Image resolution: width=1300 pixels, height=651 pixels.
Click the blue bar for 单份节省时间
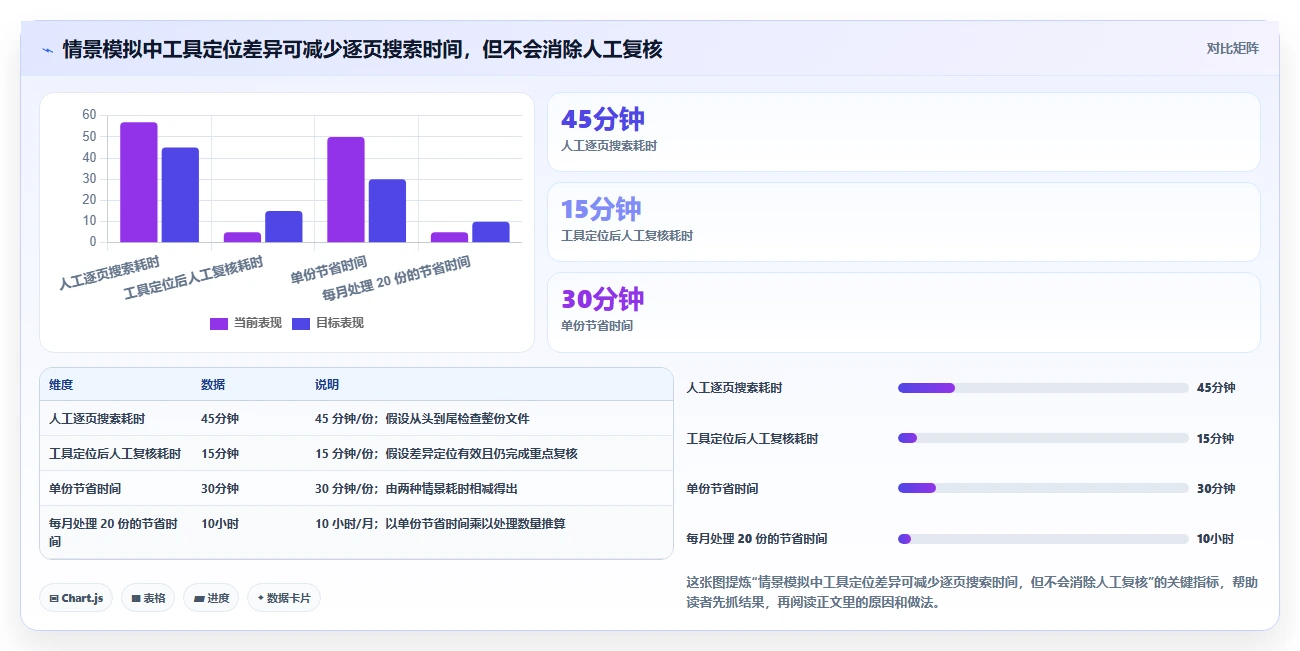(387, 210)
